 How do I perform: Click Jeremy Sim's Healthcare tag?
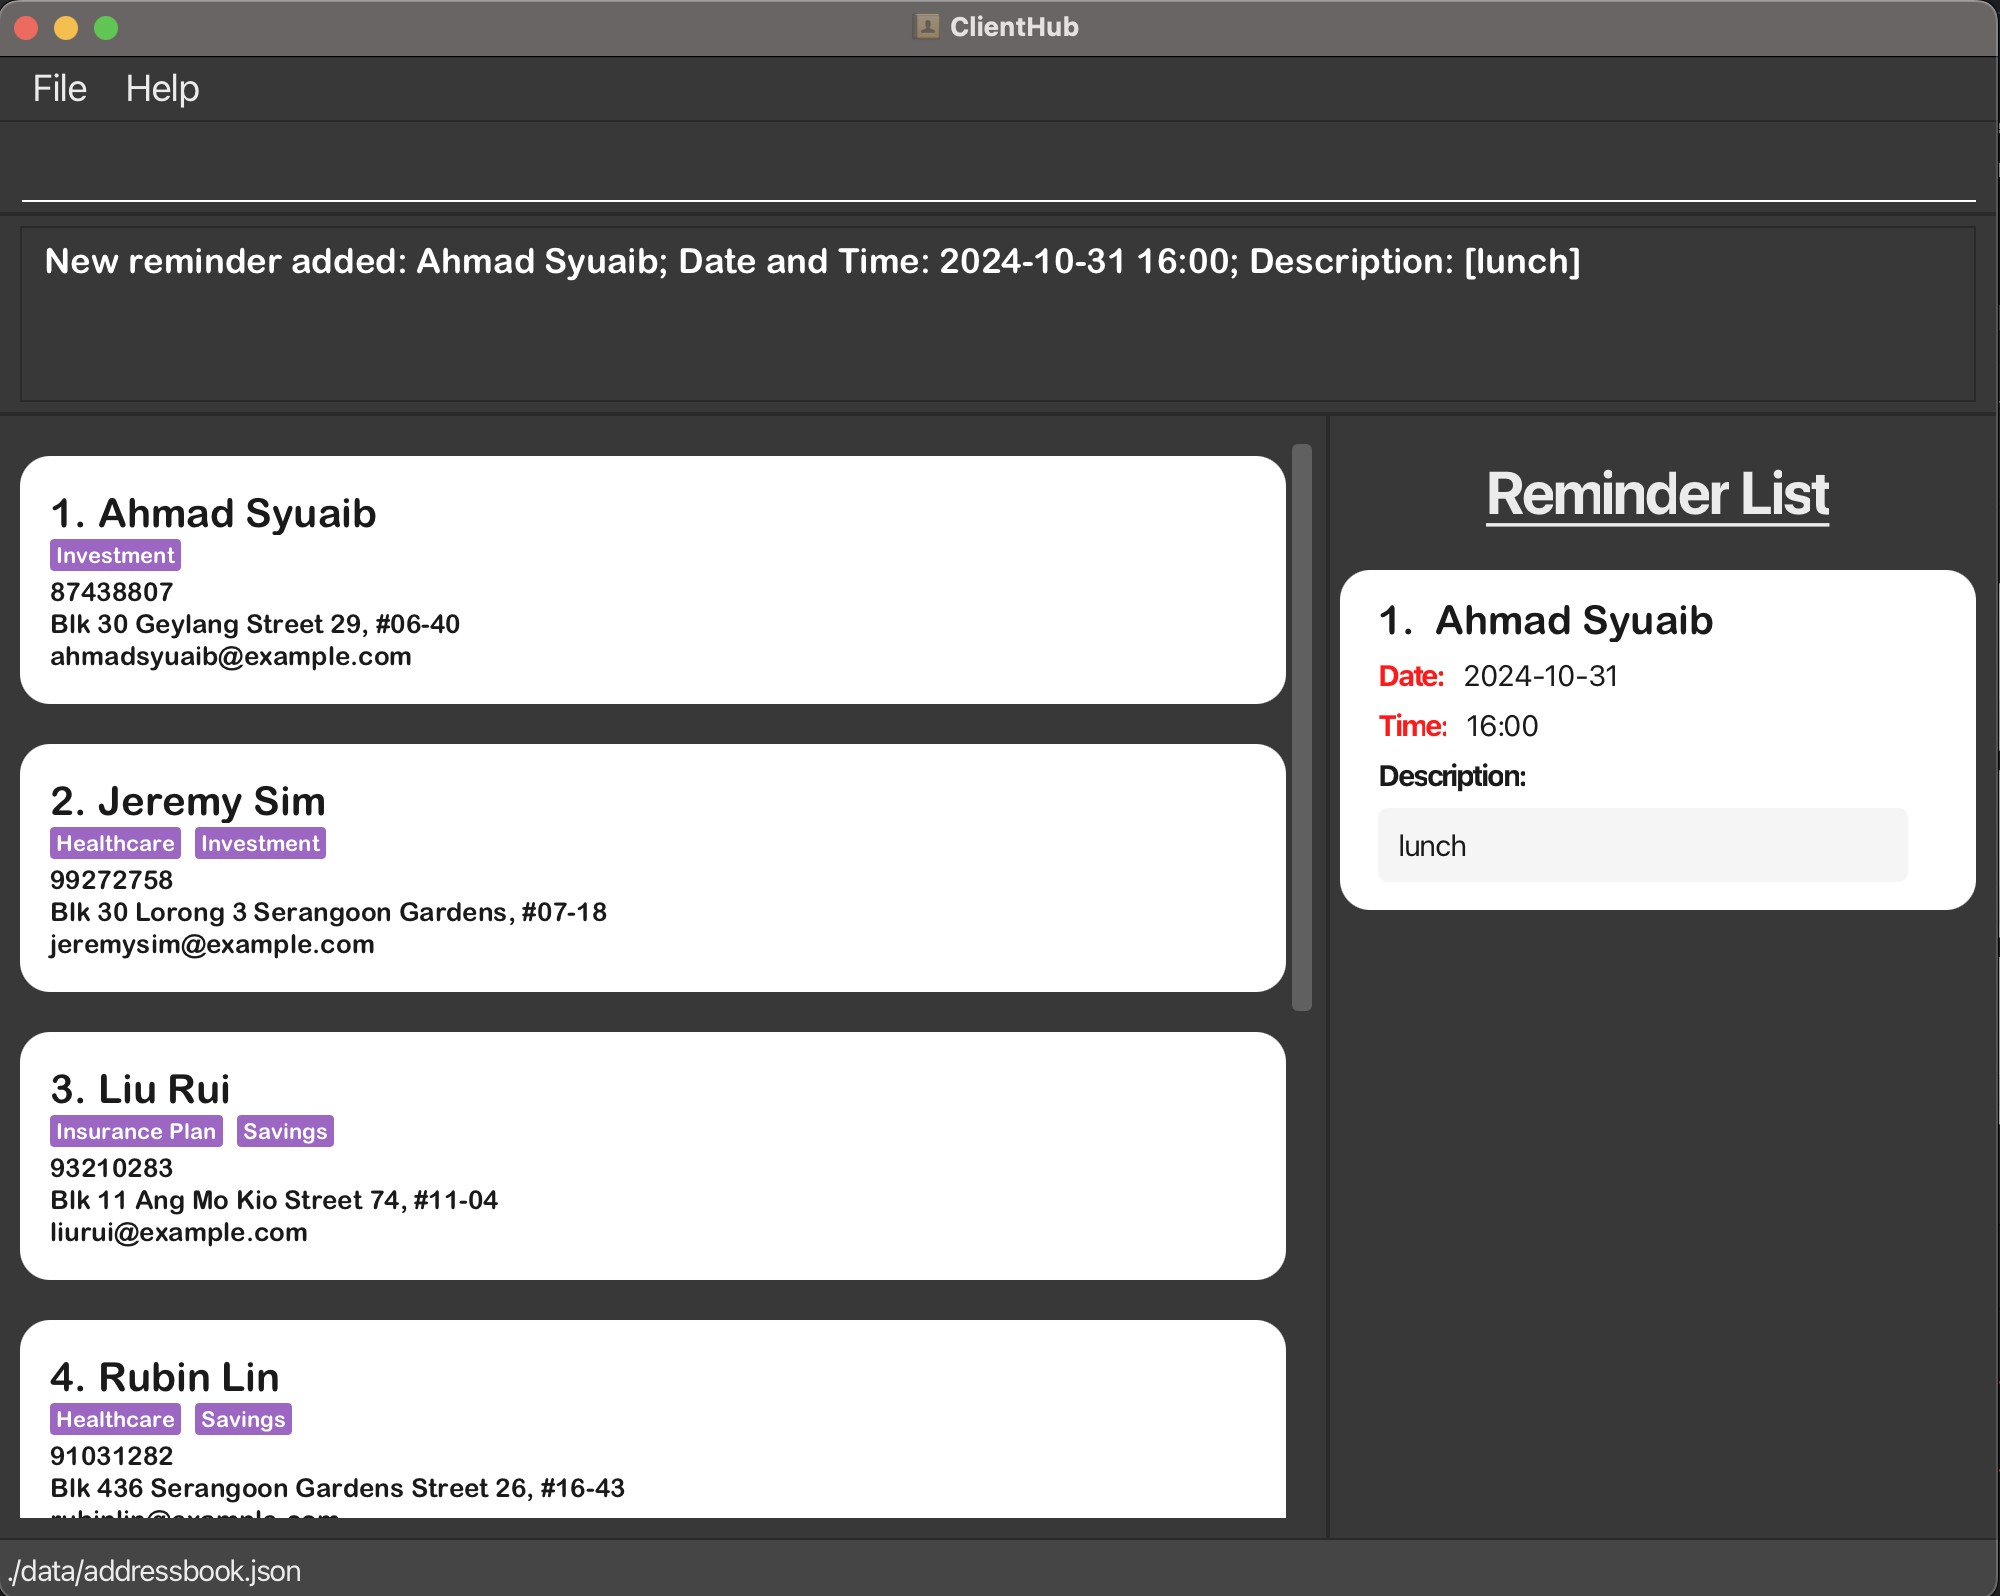pos(115,844)
